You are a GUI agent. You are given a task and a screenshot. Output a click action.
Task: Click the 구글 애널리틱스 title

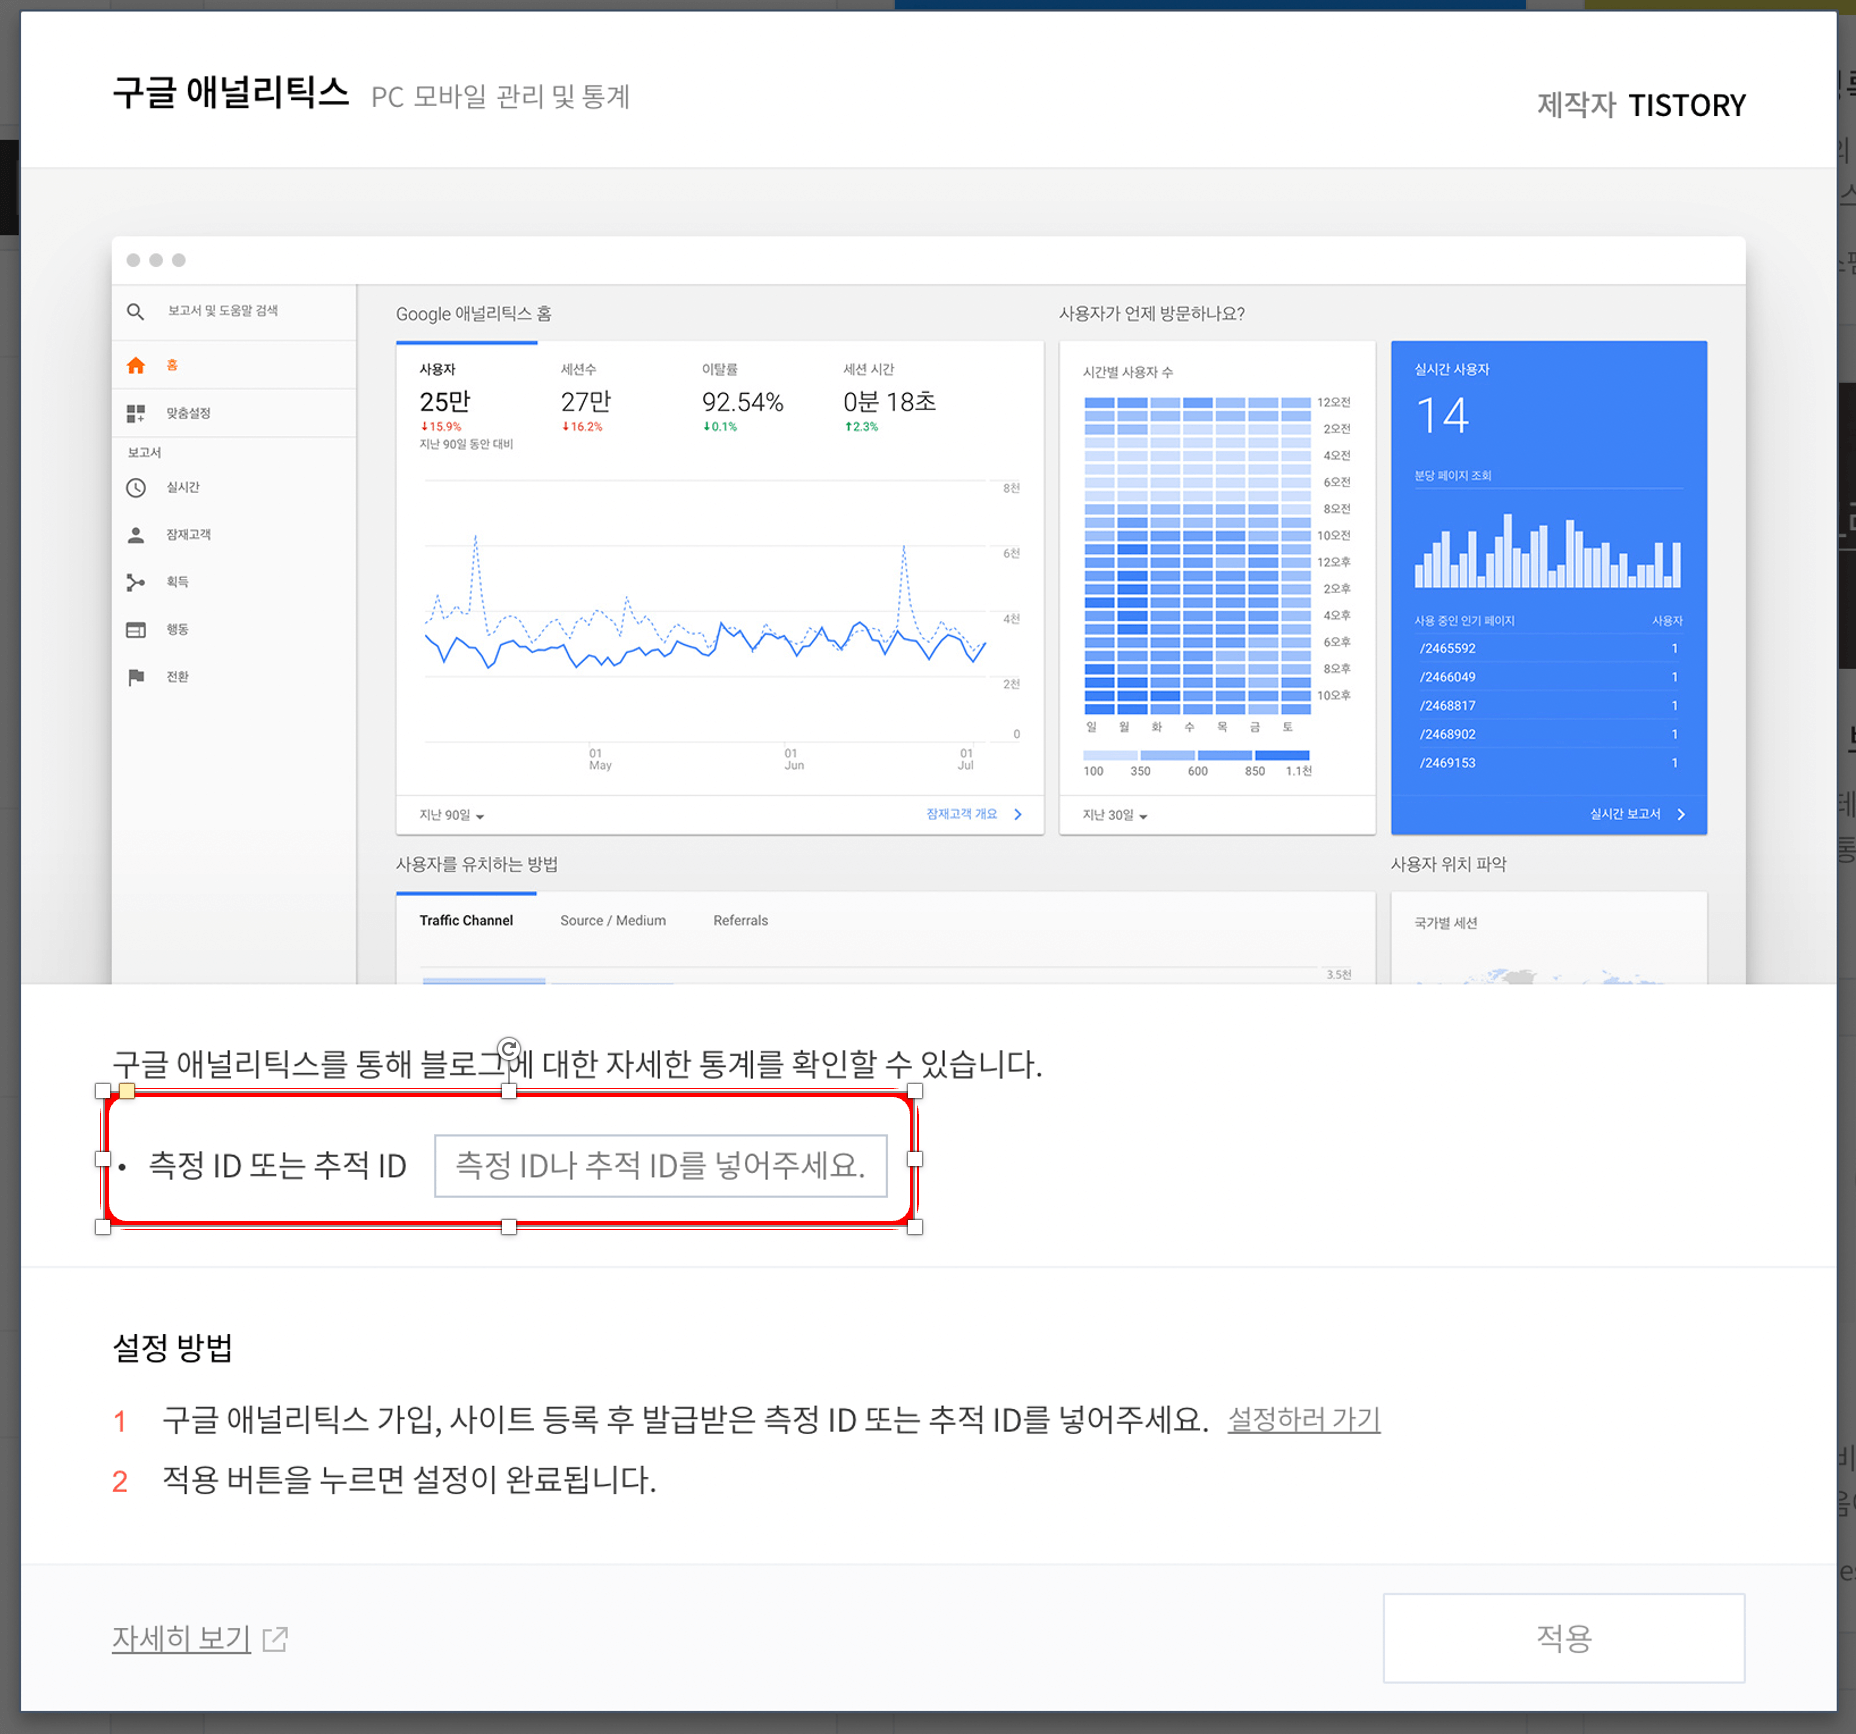tap(231, 93)
